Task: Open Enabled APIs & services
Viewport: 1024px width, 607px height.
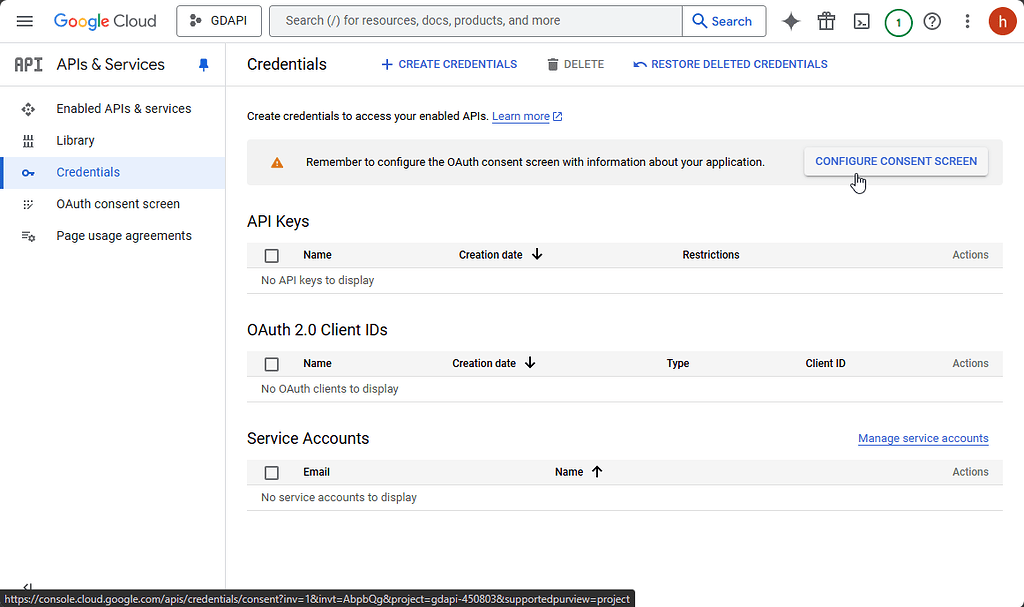Action: tap(113, 109)
